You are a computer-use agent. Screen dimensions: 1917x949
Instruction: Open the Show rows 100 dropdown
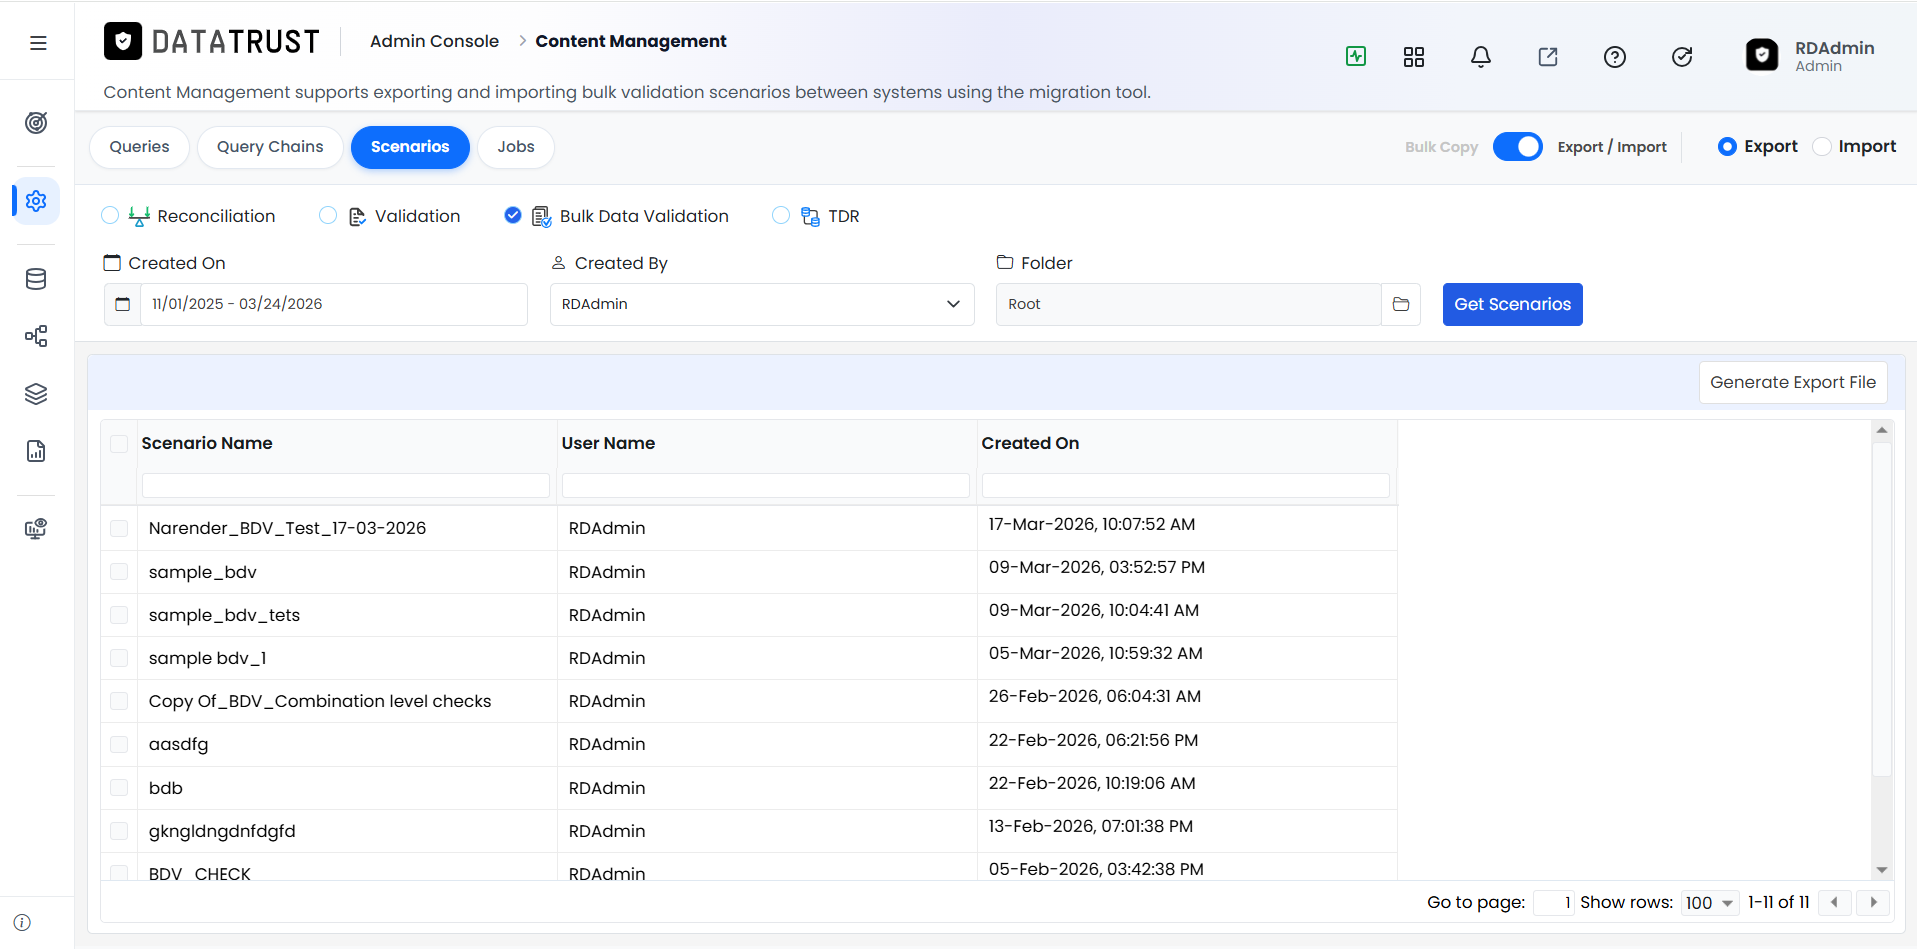point(1710,903)
